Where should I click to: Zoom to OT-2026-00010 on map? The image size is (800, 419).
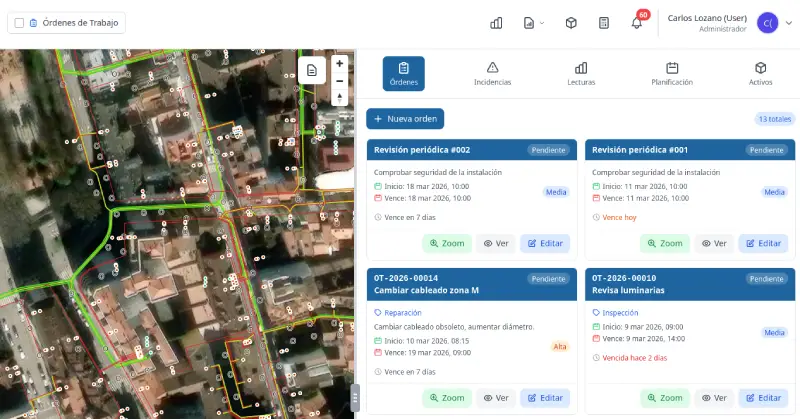665,398
